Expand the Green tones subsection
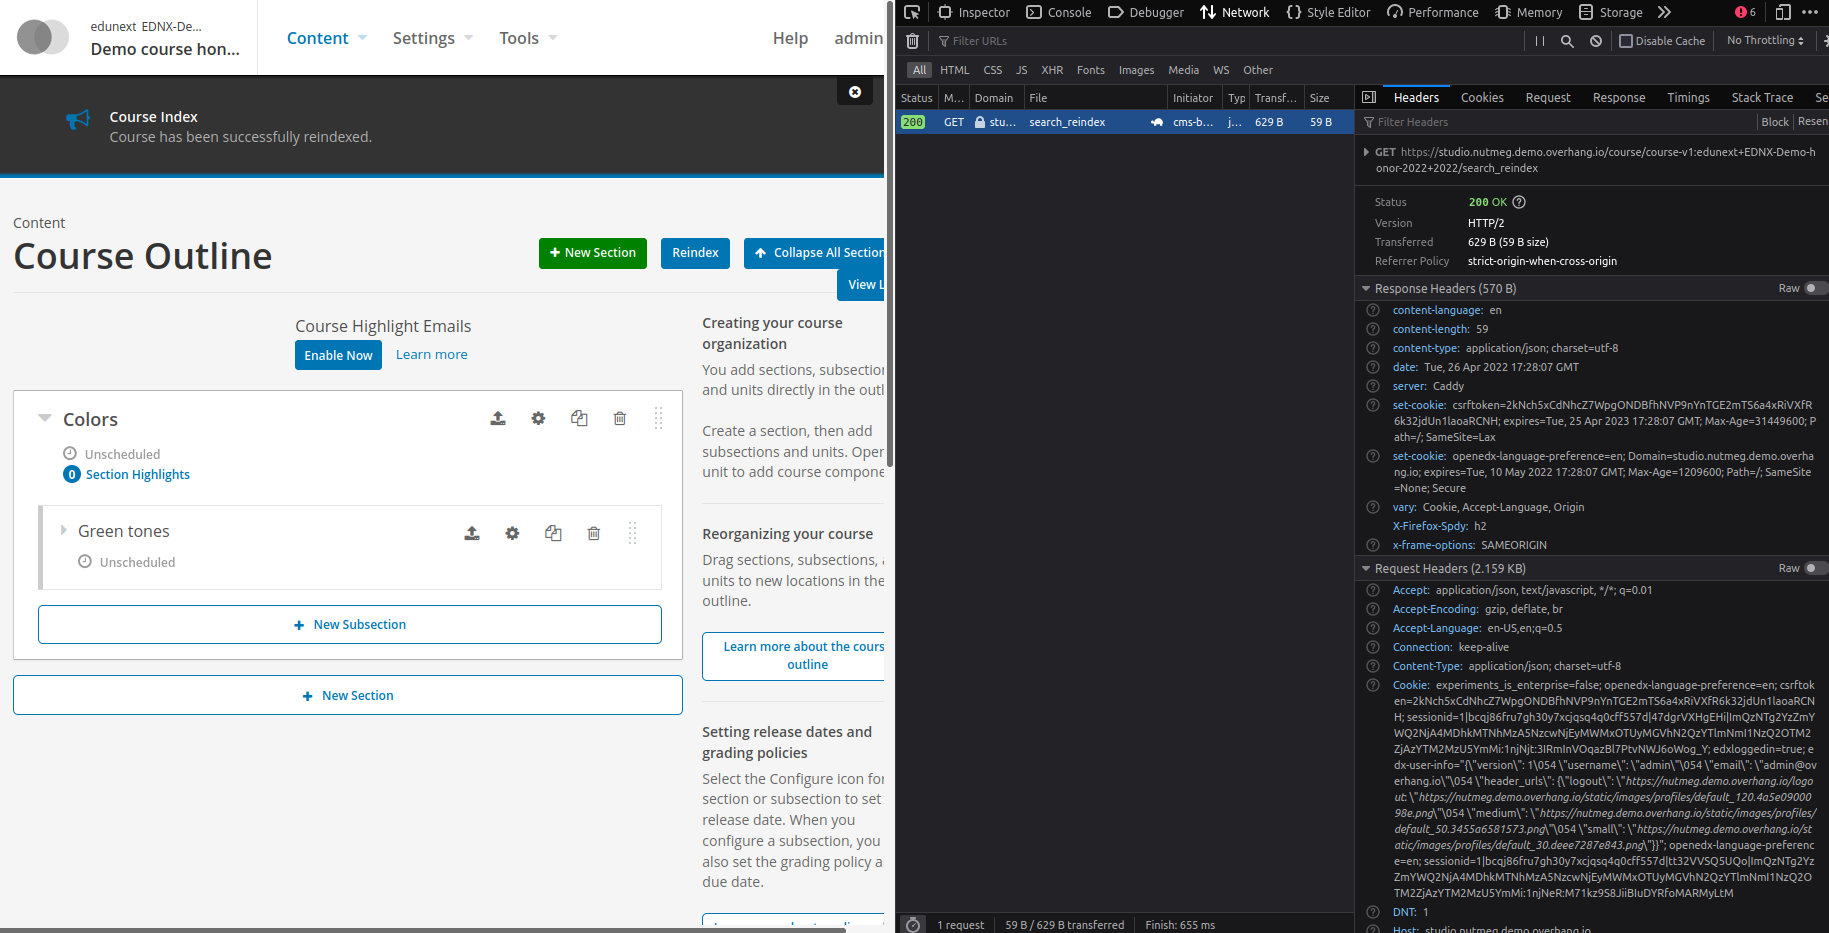Image resolution: width=1829 pixels, height=933 pixels. [x=64, y=531]
